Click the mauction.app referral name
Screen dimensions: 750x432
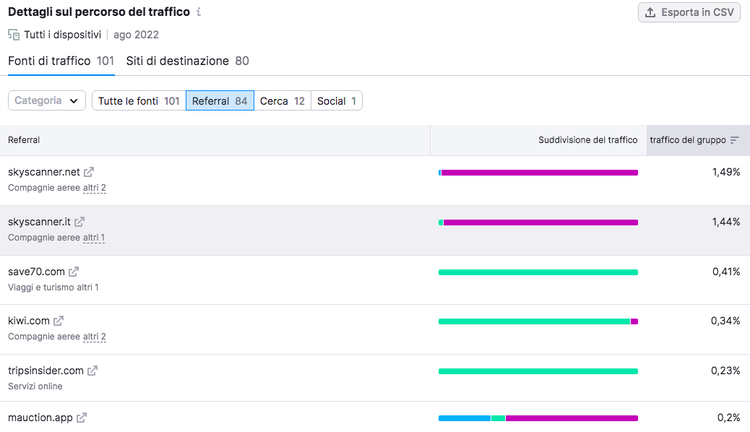click(40, 418)
